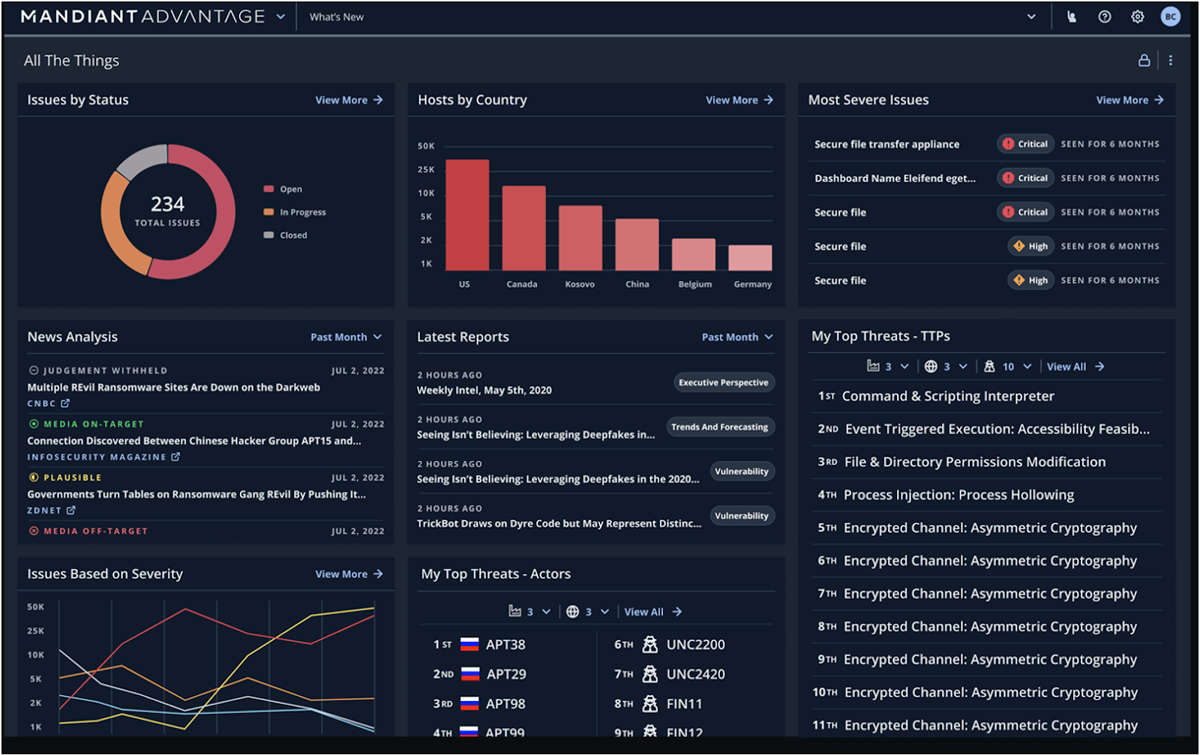Click the Help question mark icon
Screen dimensions: 1200x755
pyautogui.click(x=1103, y=16)
